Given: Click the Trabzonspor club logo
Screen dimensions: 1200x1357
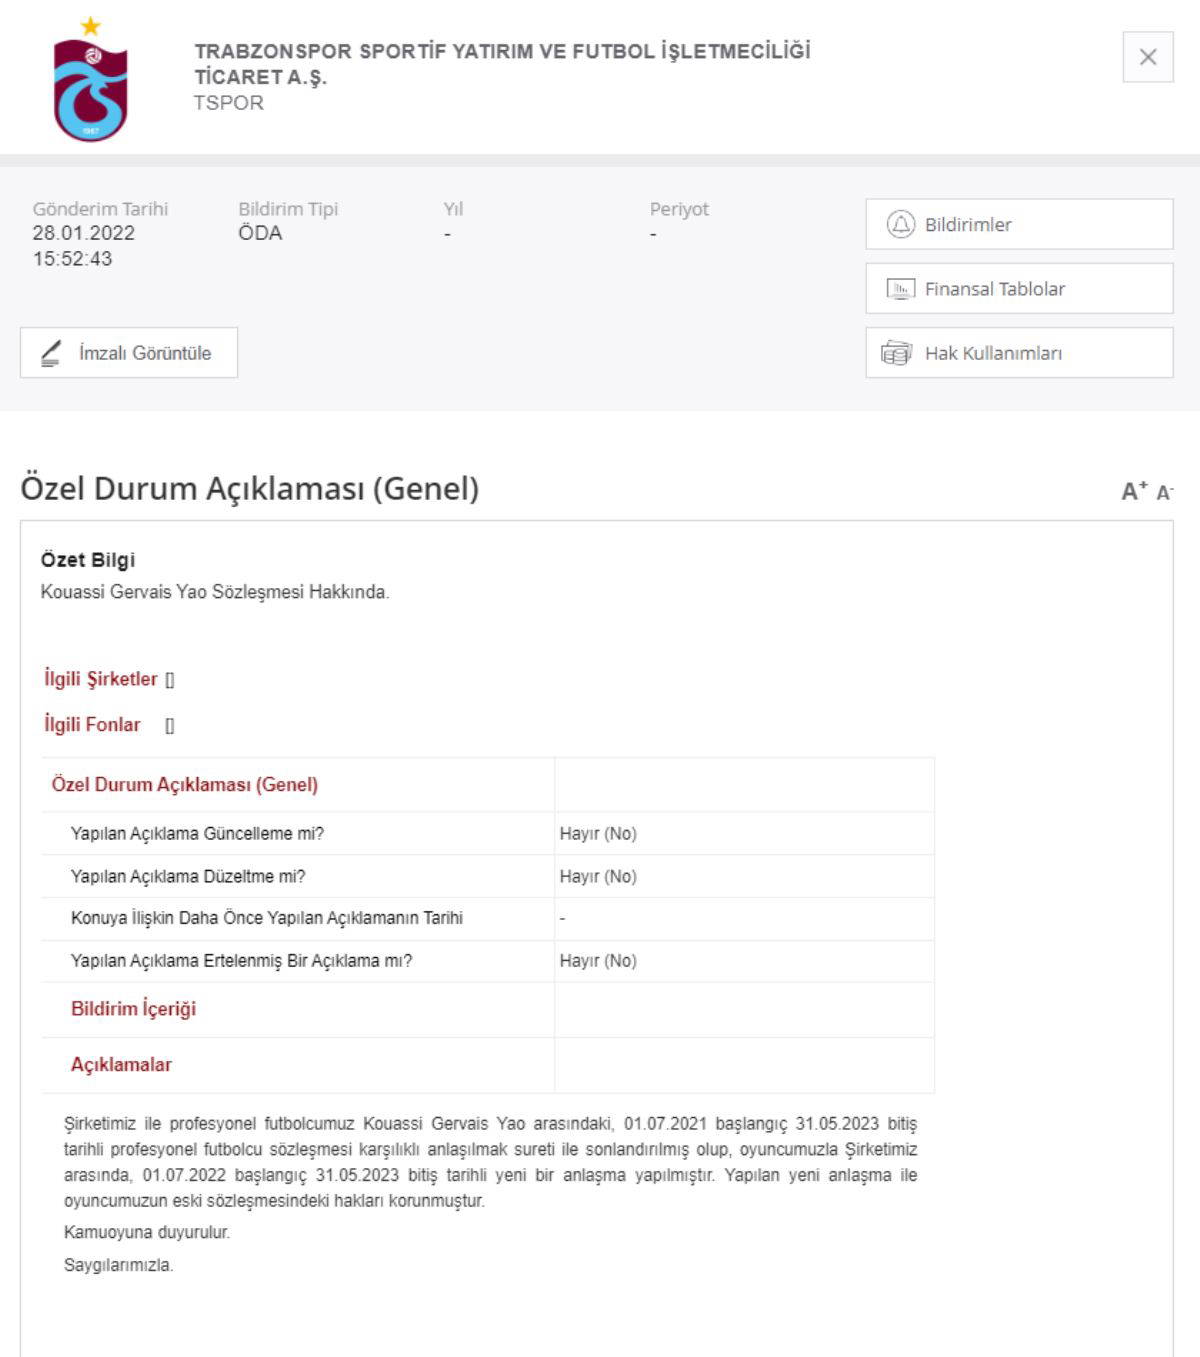Looking at the screenshot, I should pyautogui.click(x=90, y=82).
